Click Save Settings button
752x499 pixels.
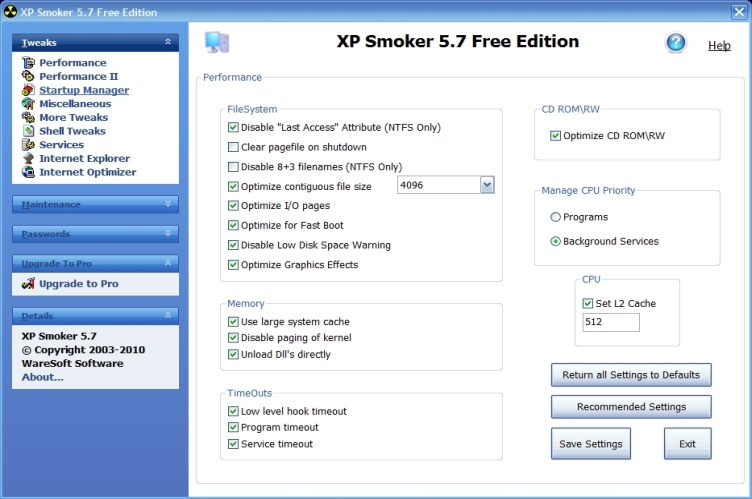click(591, 444)
